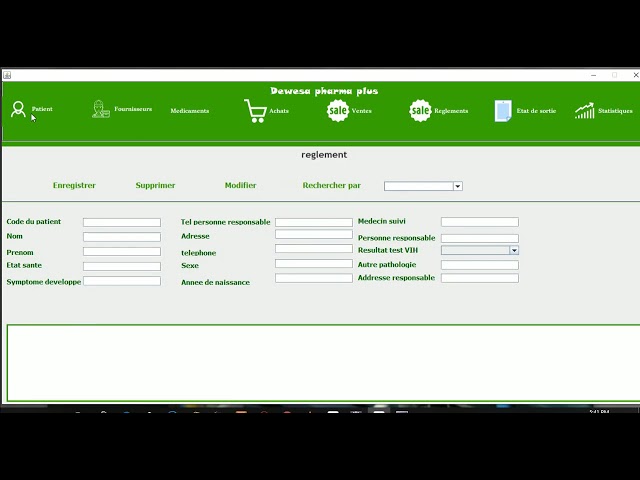Focus the Etat sante input field
640x480 pixels.
click(x=122, y=267)
